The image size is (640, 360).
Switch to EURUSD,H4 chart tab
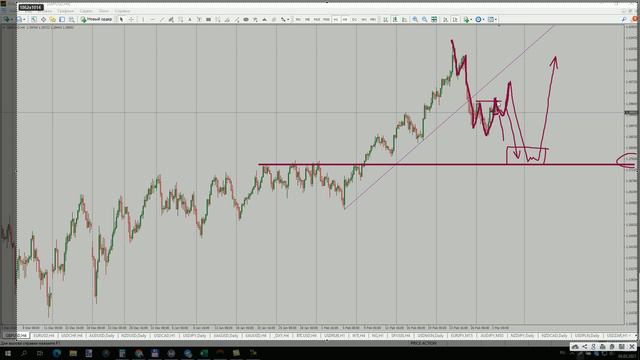click(44, 336)
